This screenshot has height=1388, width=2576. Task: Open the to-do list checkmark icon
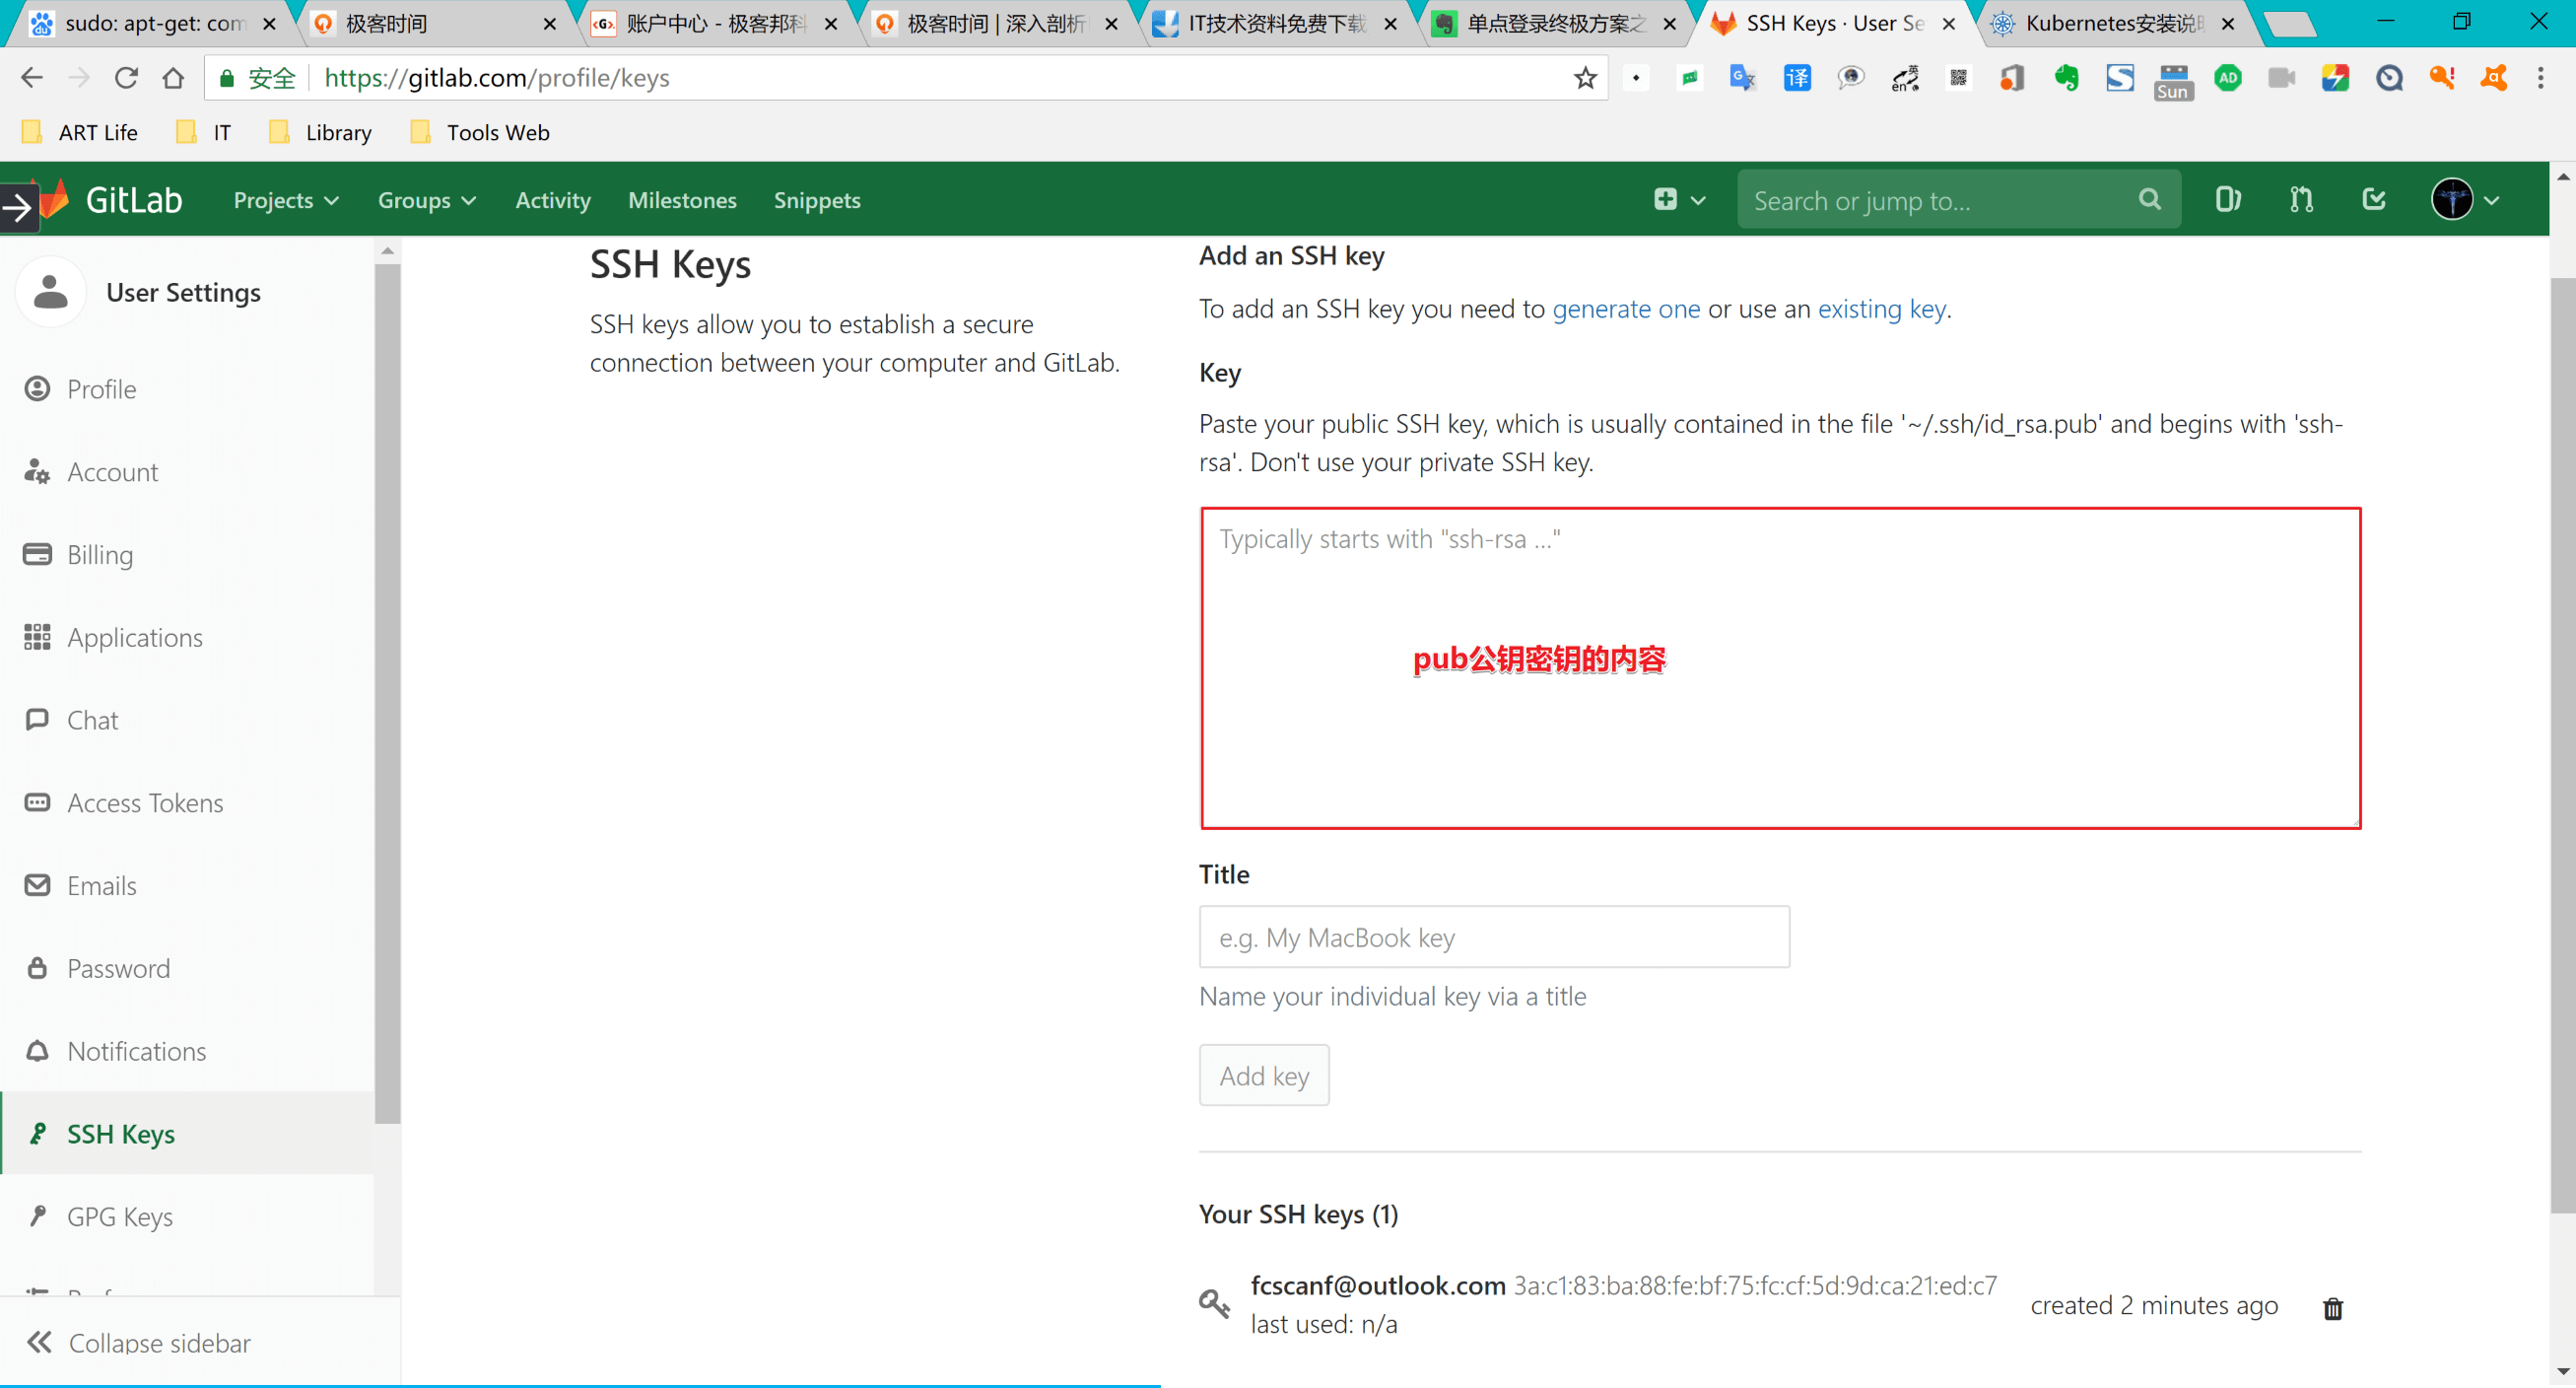coord(2374,200)
